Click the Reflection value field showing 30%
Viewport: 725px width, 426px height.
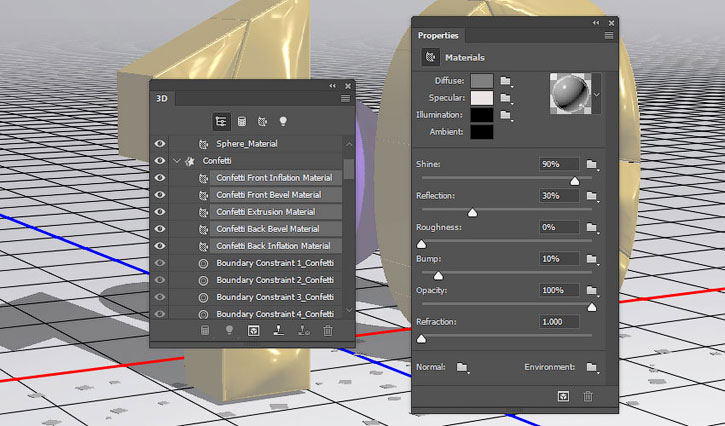559,196
